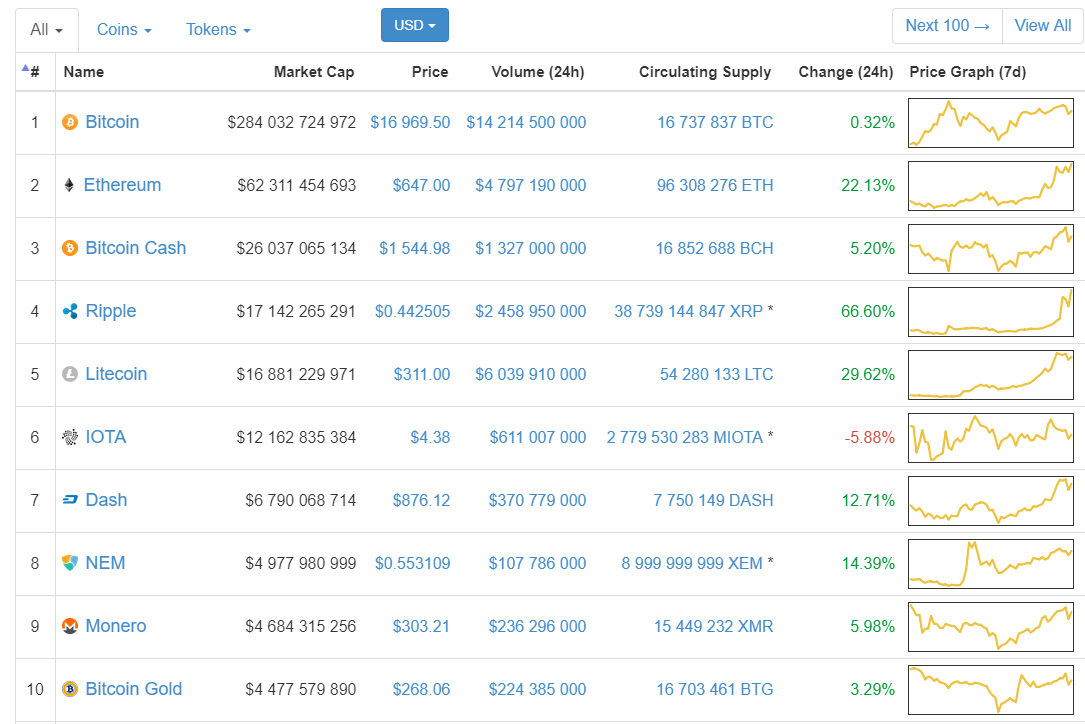Click the NEM logo icon

(70, 563)
